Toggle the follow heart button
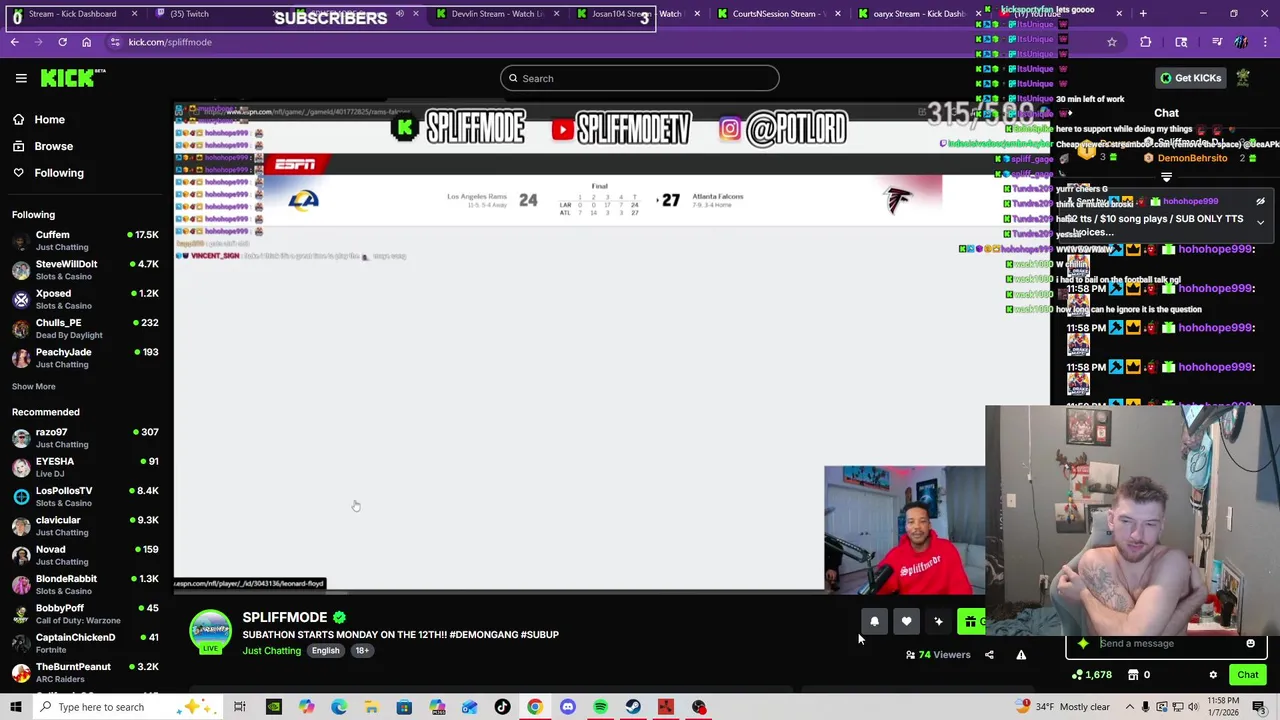1280x720 pixels. (x=906, y=622)
